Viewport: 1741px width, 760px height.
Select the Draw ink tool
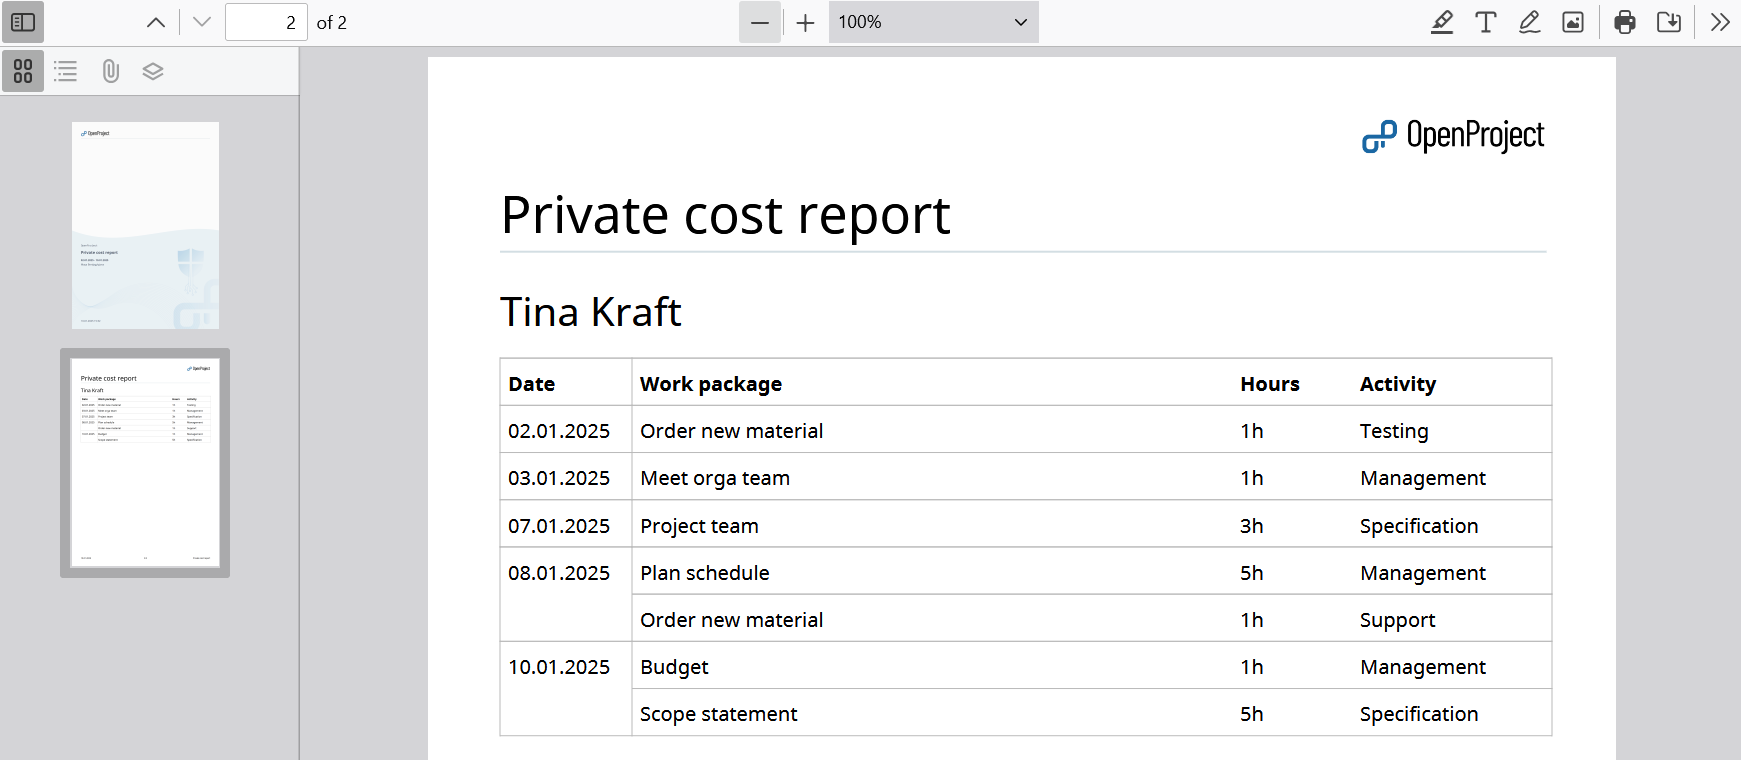pyautogui.click(x=1529, y=22)
